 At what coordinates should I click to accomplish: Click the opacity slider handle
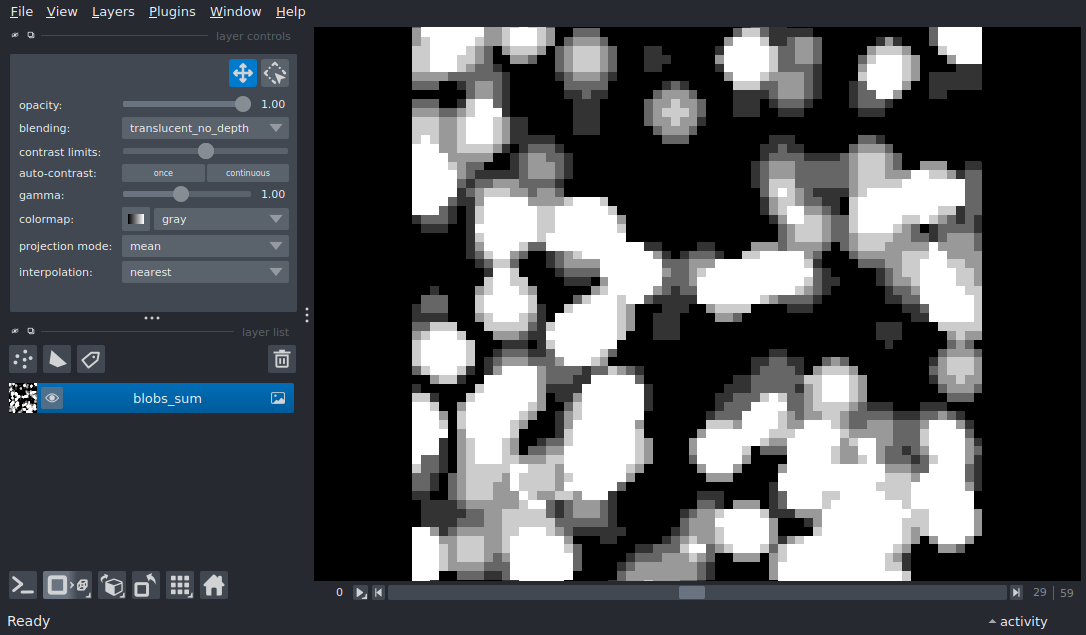click(243, 104)
